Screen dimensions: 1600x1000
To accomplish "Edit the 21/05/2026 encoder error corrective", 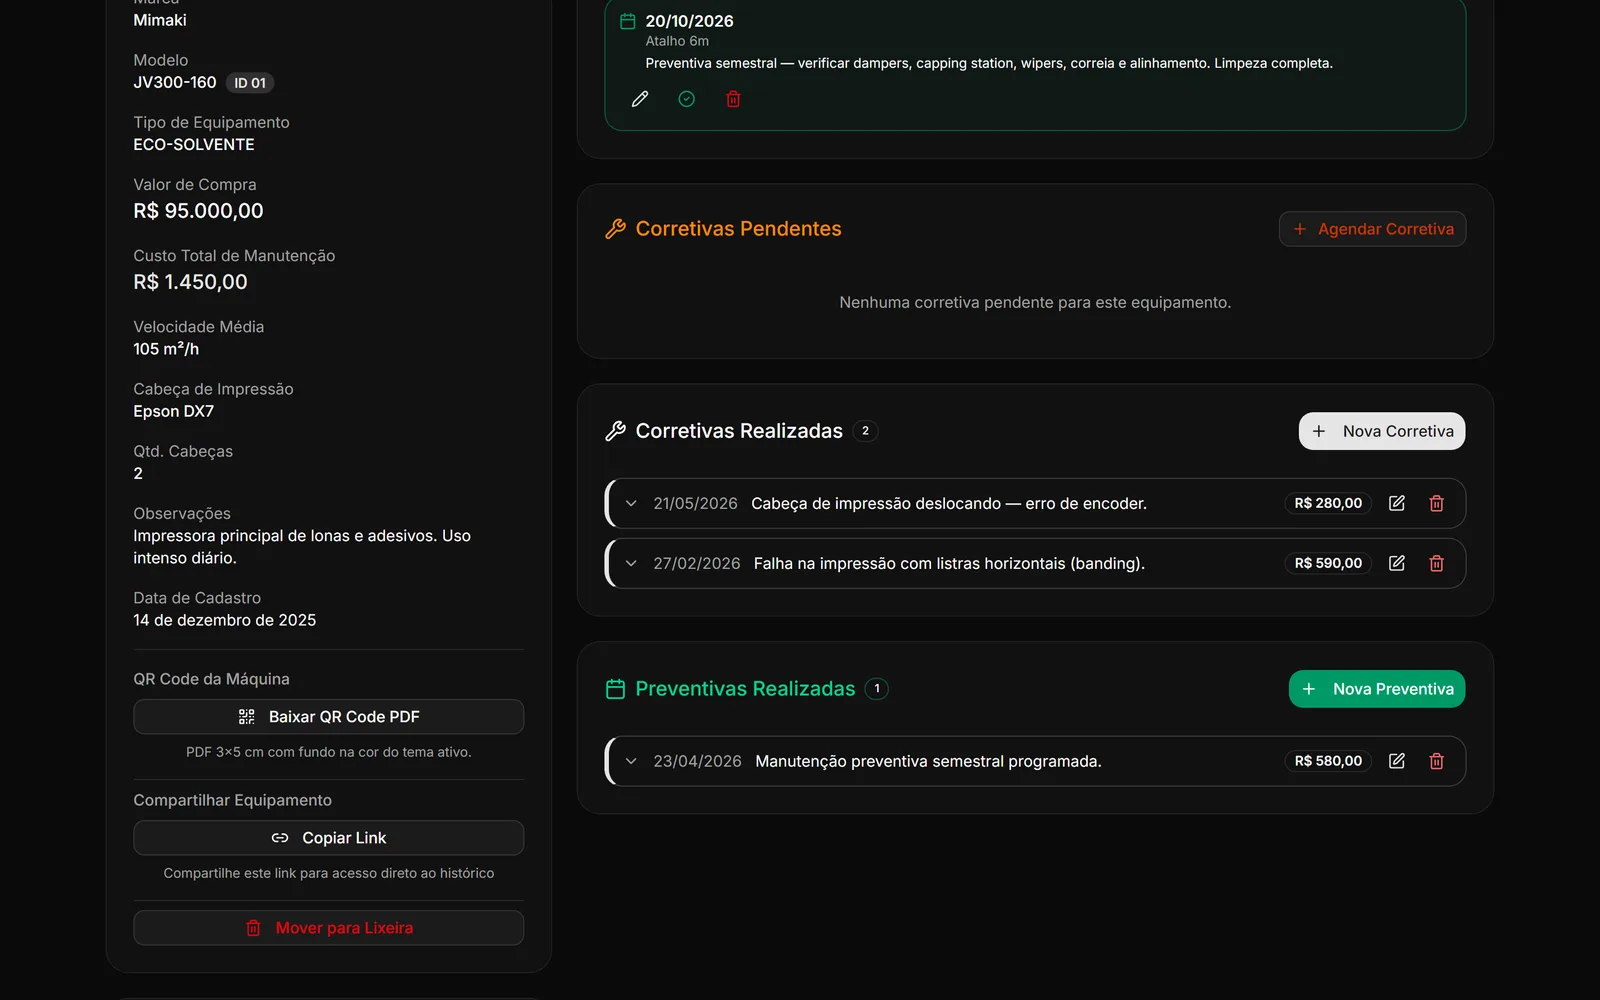I will tap(1397, 503).
